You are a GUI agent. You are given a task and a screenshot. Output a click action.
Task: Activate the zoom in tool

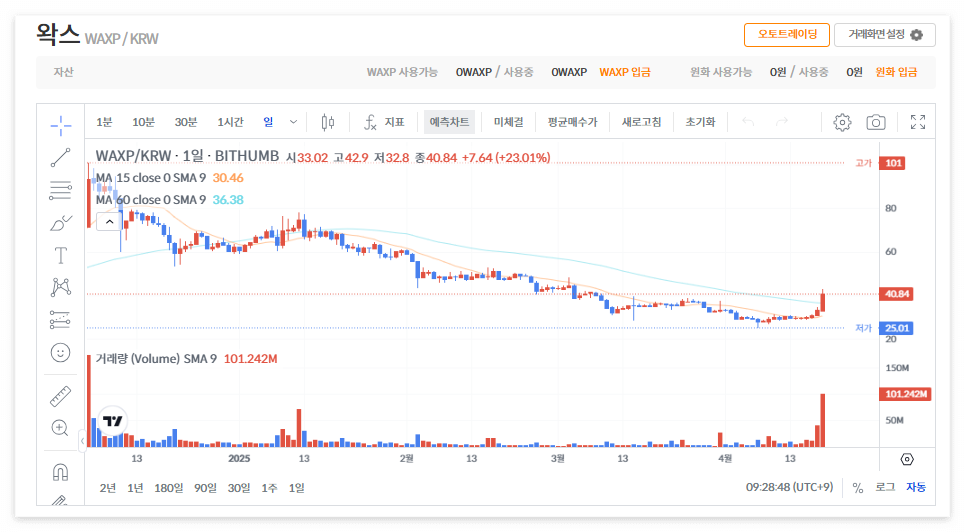click(60, 428)
